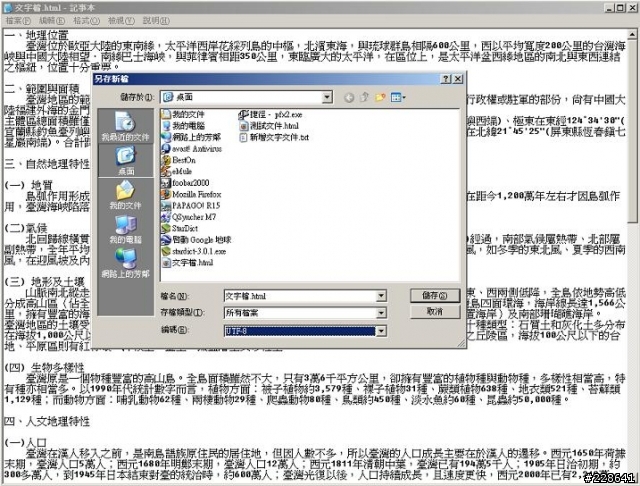Viewport: 640px width, 486px height.
Task: Select 測試文件.html file
Action: (269, 126)
